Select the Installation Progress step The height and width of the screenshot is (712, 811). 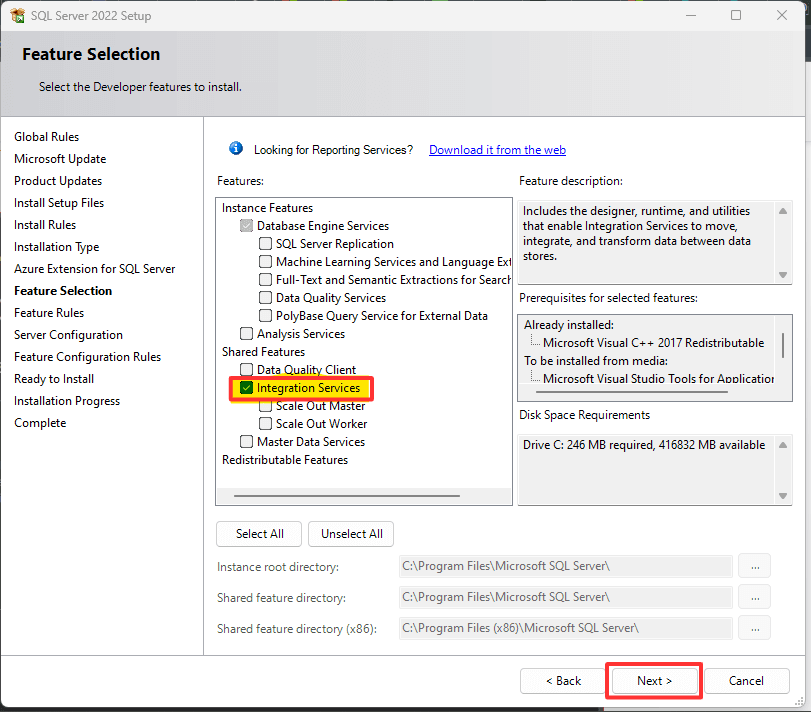[x=67, y=401]
